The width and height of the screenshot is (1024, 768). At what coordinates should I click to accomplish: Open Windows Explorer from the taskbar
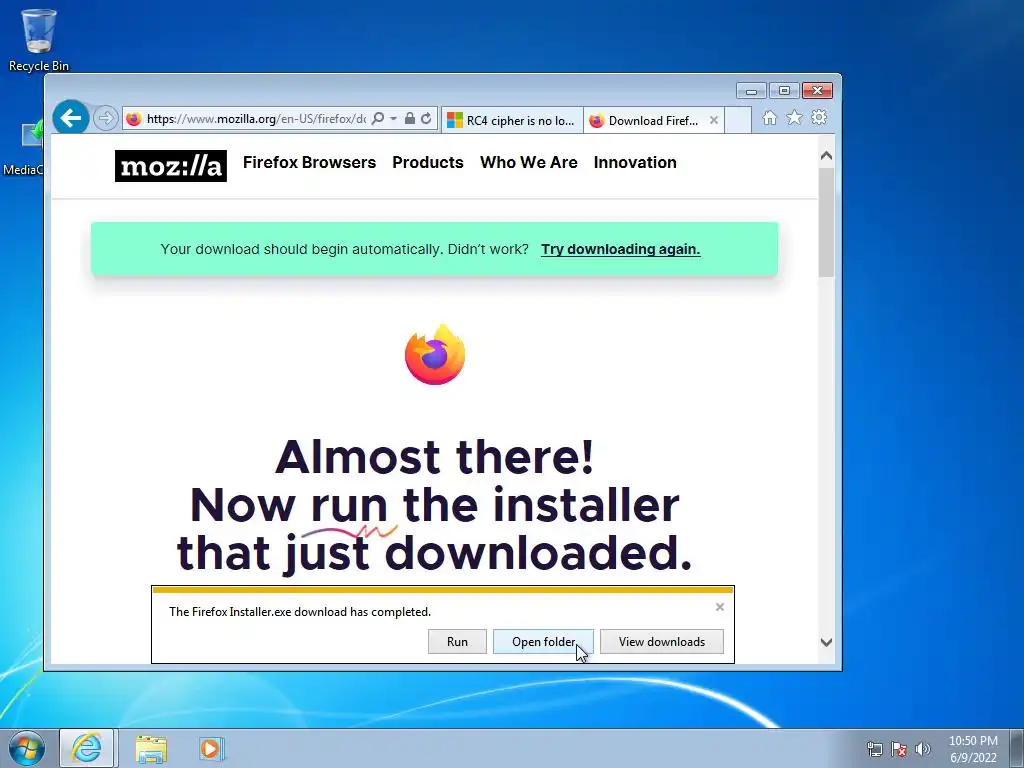tap(151, 749)
